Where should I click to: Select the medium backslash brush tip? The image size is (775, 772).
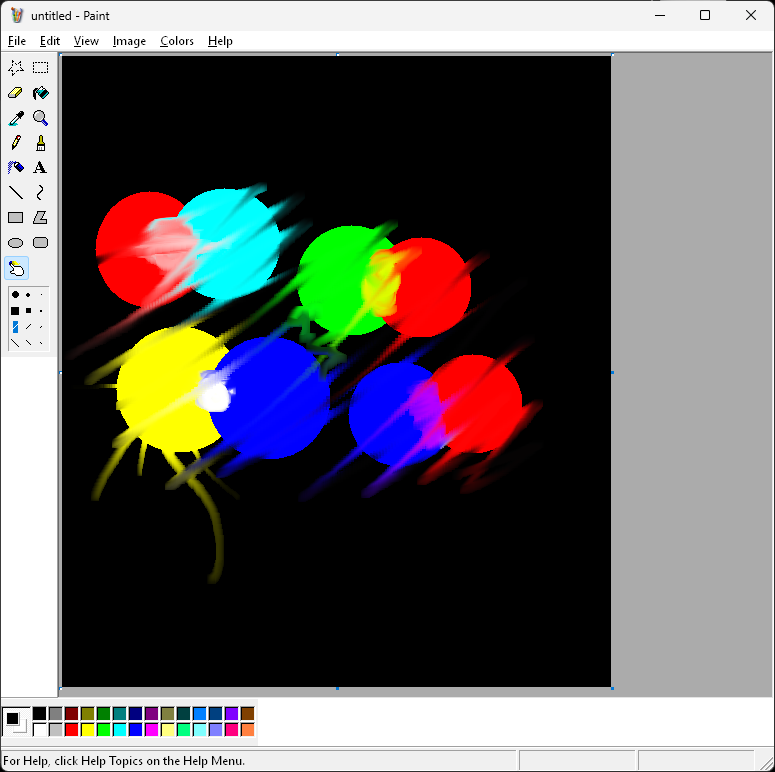(28, 343)
